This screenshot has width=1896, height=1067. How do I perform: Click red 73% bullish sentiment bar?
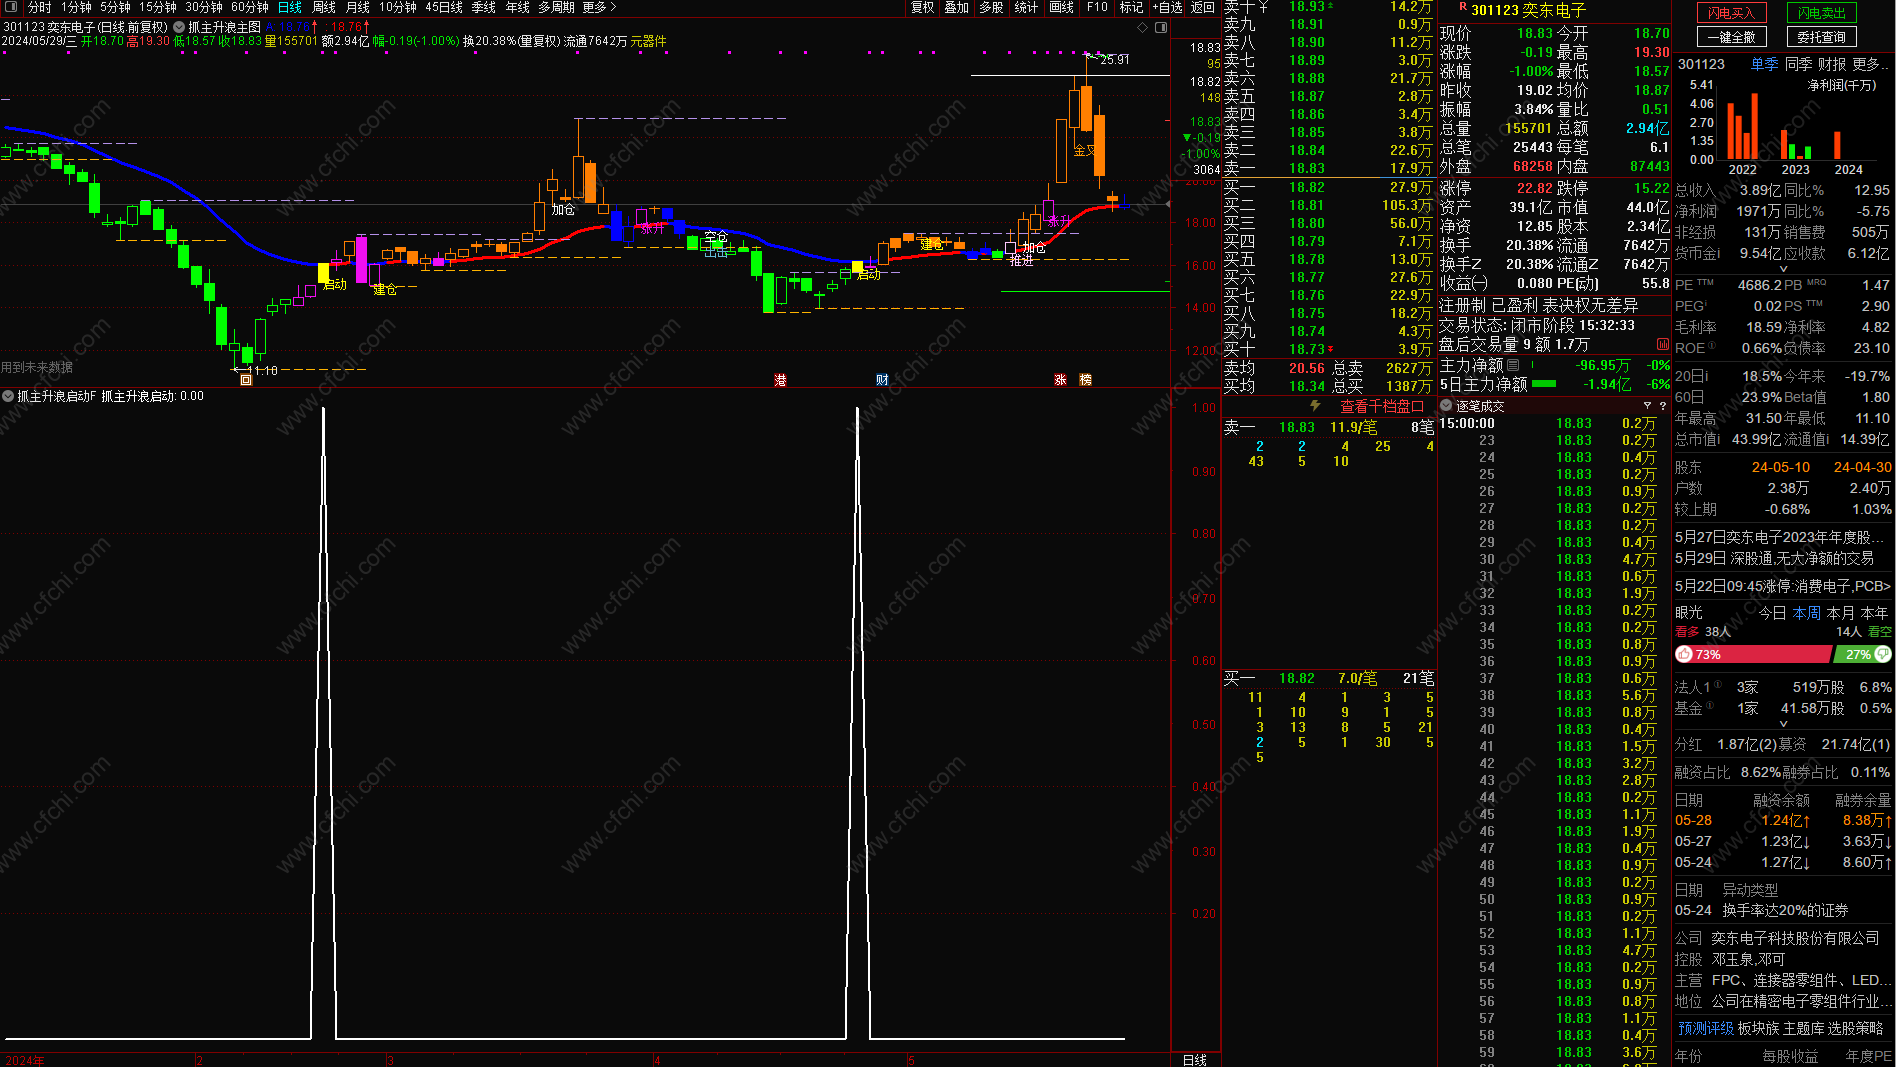coord(1753,654)
